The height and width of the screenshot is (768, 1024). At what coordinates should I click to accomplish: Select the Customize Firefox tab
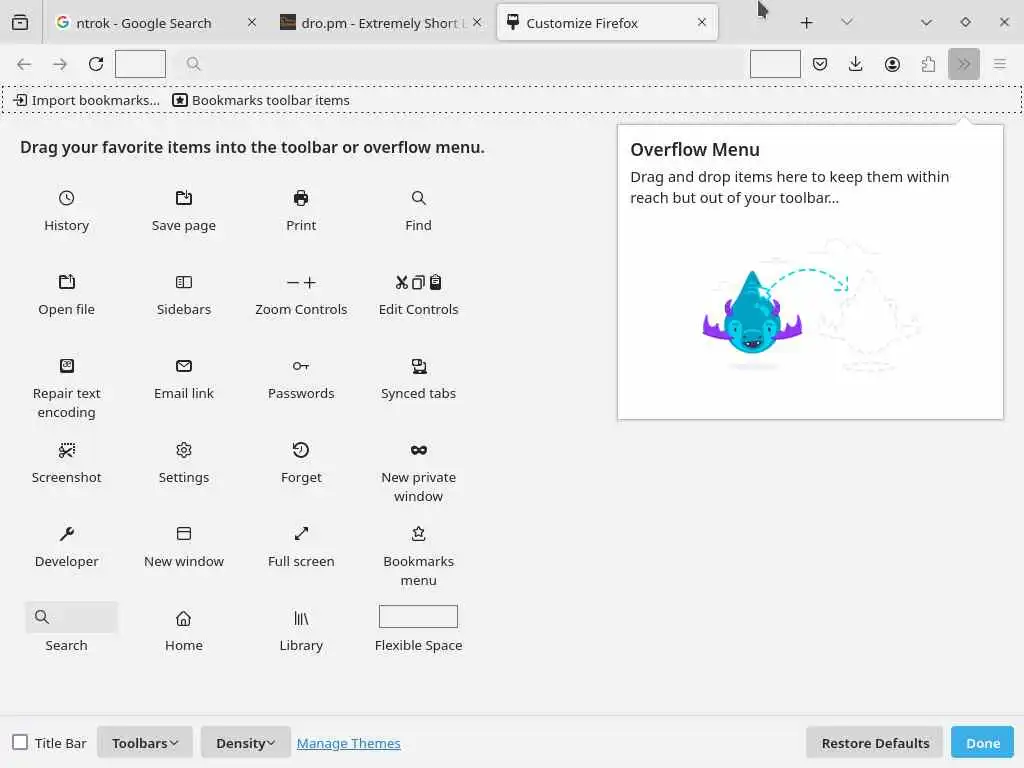[x=607, y=23]
